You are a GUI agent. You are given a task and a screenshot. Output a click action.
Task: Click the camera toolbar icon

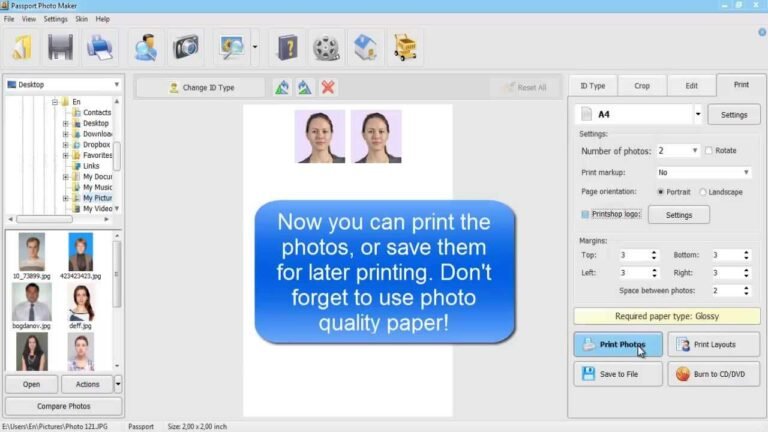pos(185,48)
